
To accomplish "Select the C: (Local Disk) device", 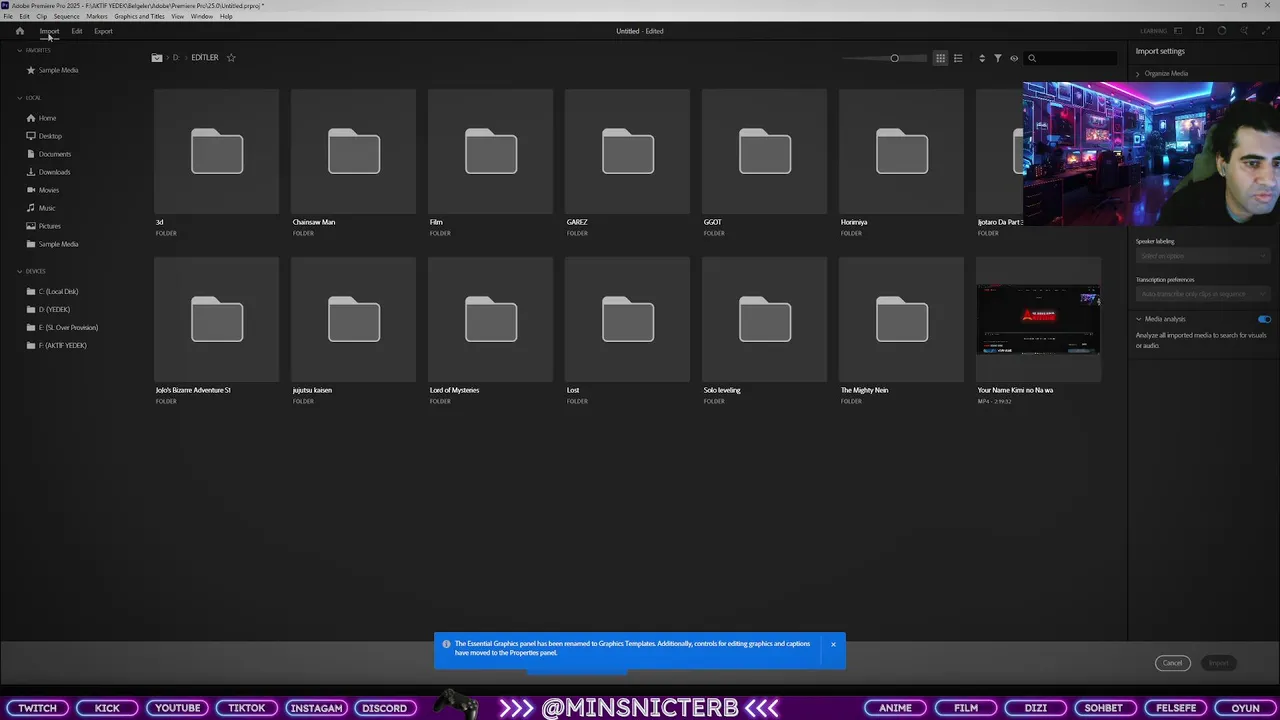I will pyautogui.click(x=53, y=291).
